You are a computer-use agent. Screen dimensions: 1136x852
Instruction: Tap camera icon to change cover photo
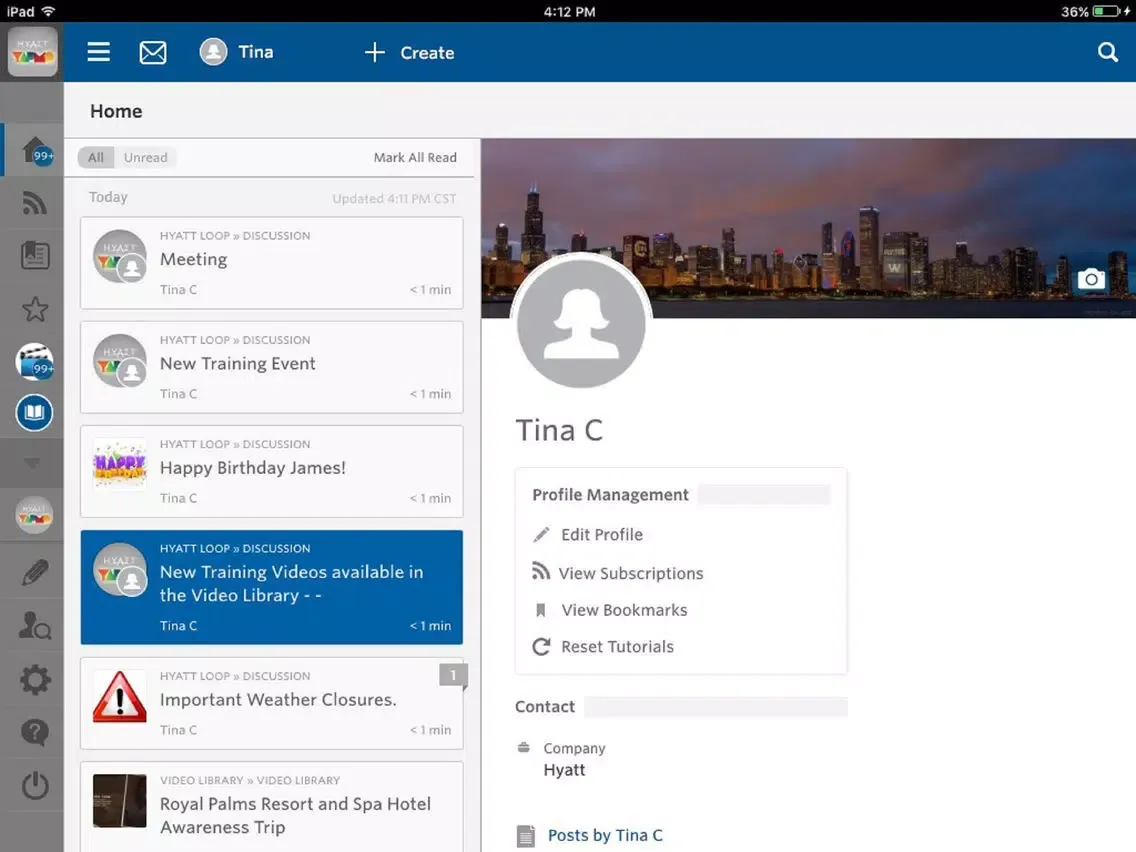1091,279
